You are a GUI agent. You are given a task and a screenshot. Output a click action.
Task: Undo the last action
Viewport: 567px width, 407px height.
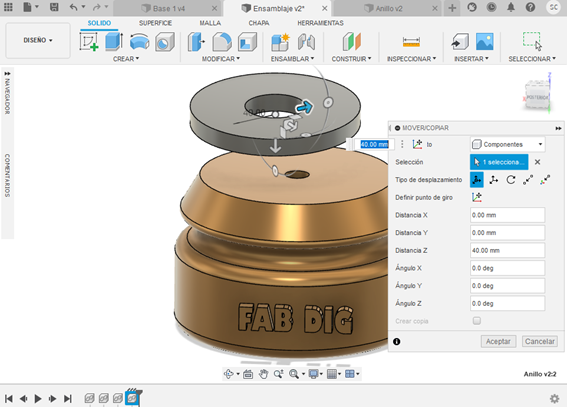click(73, 7)
